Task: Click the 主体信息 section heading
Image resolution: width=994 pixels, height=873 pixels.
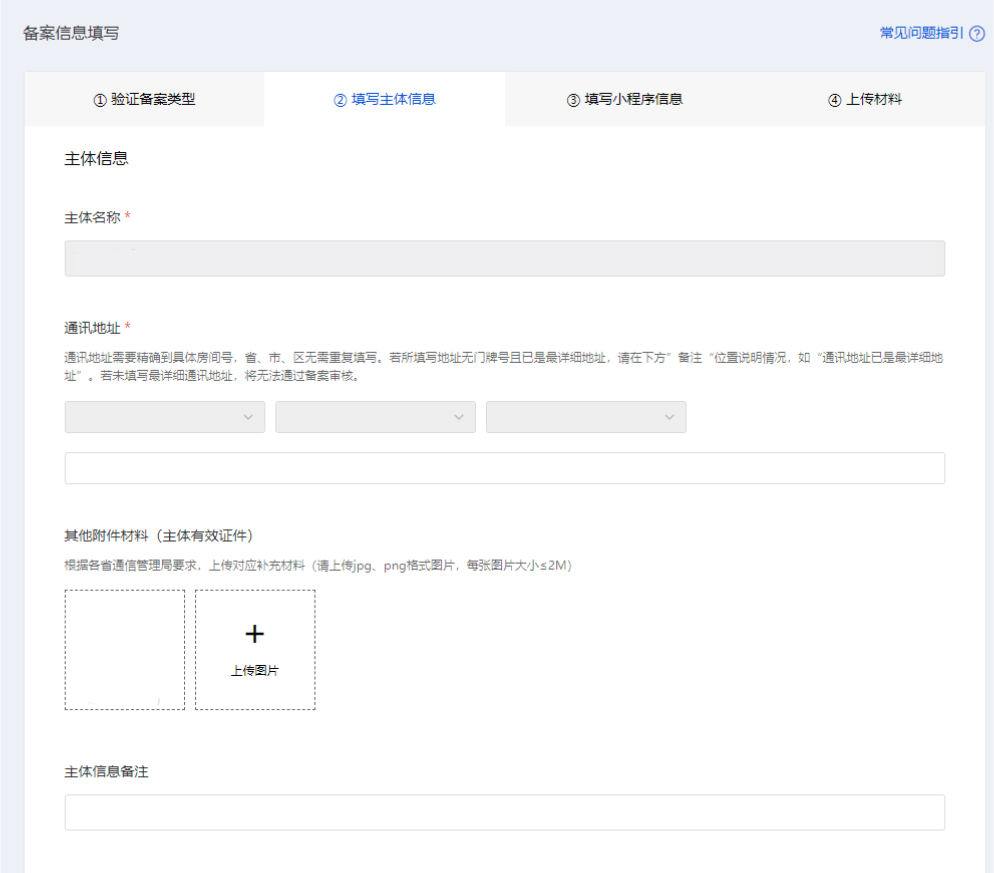Action: tap(96, 158)
